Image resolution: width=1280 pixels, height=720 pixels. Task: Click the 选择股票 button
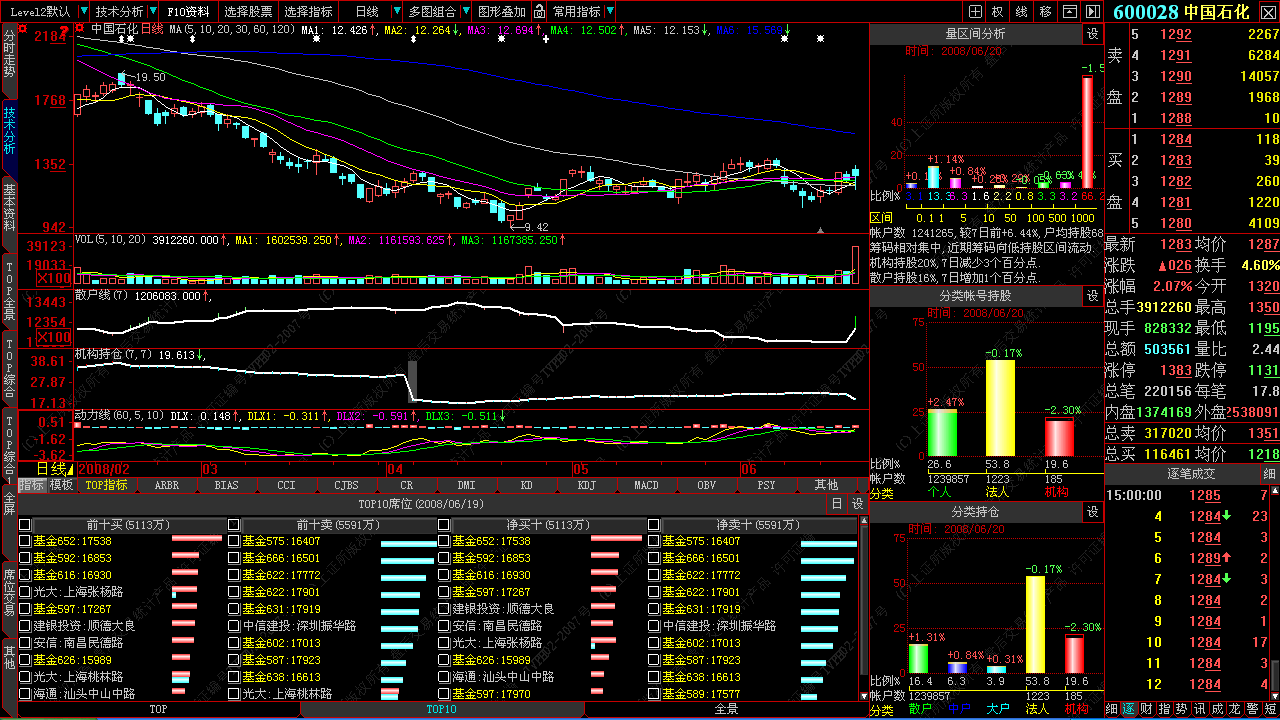pos(248,12)
